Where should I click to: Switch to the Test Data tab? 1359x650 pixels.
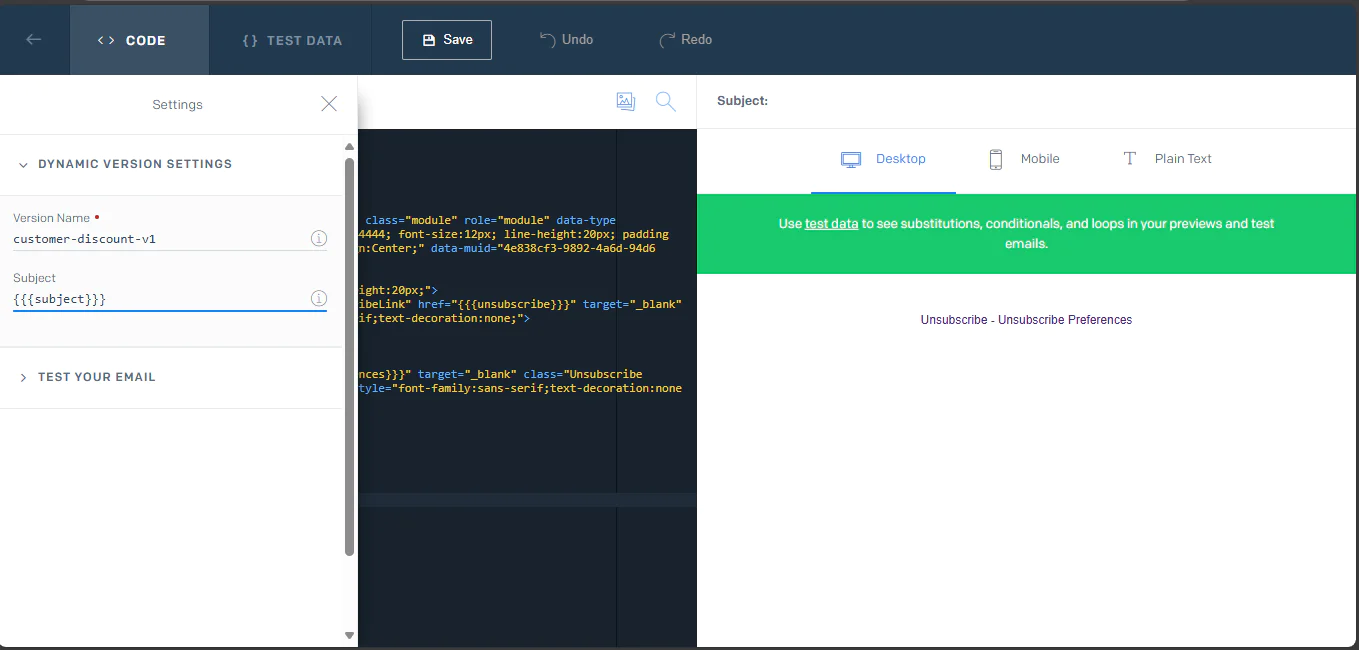[291, 40]
